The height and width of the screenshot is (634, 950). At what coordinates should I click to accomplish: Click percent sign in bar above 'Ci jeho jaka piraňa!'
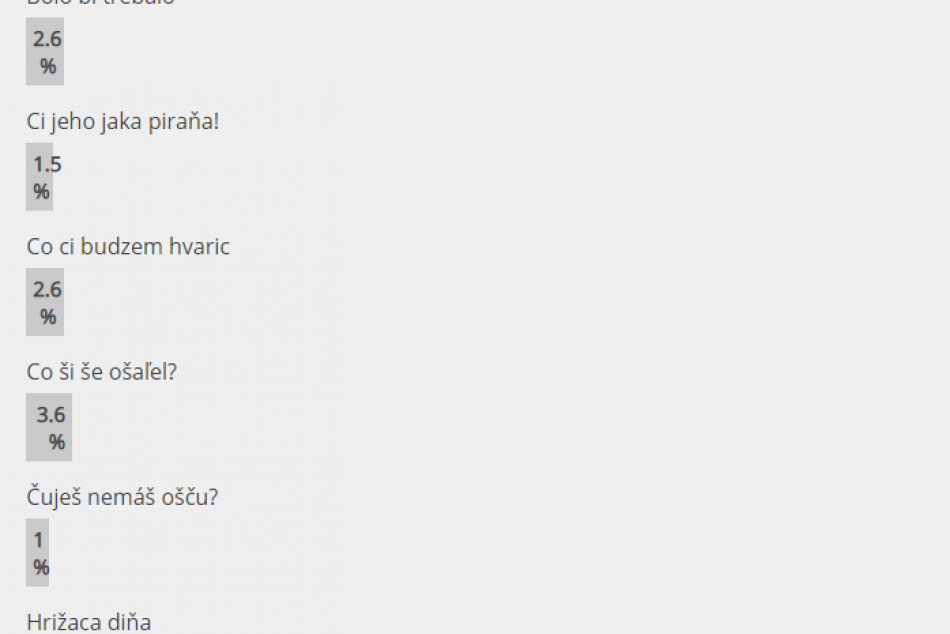[48, 66]
